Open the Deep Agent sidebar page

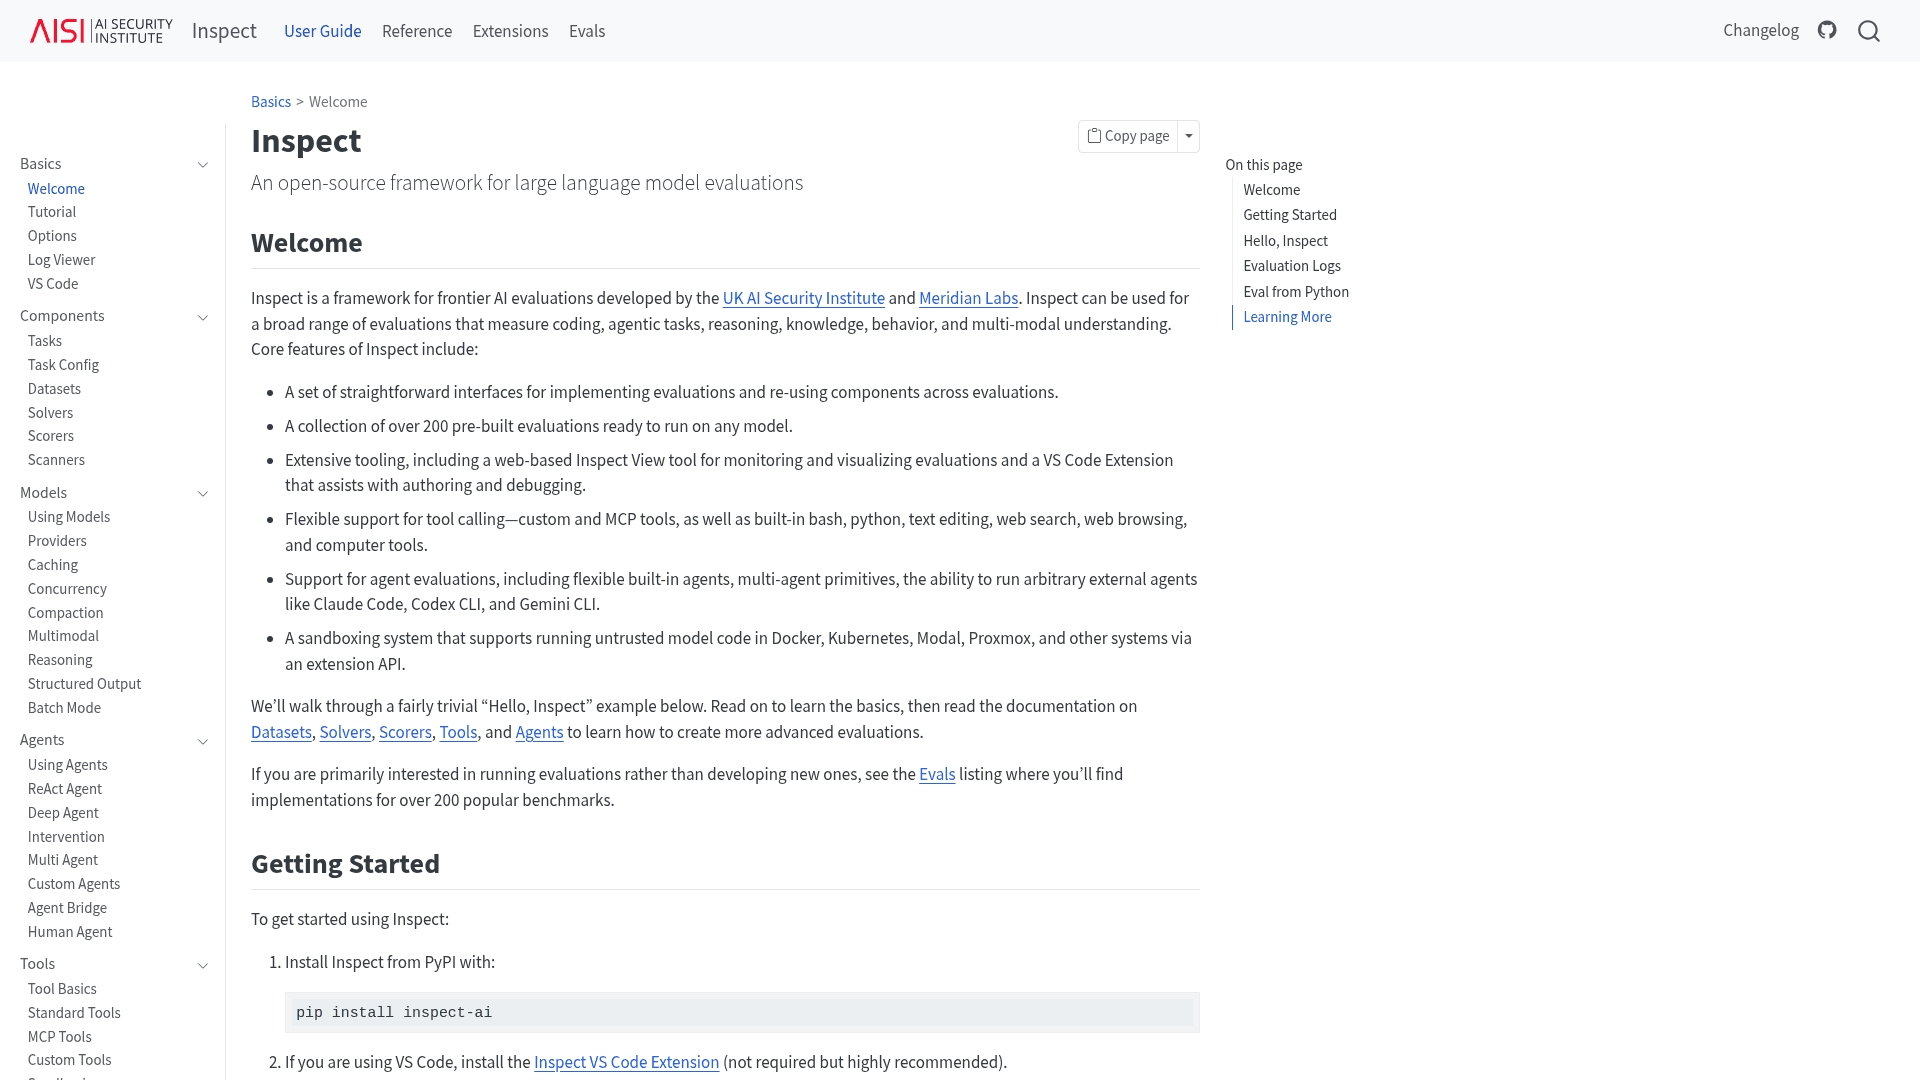click(63, 813)
